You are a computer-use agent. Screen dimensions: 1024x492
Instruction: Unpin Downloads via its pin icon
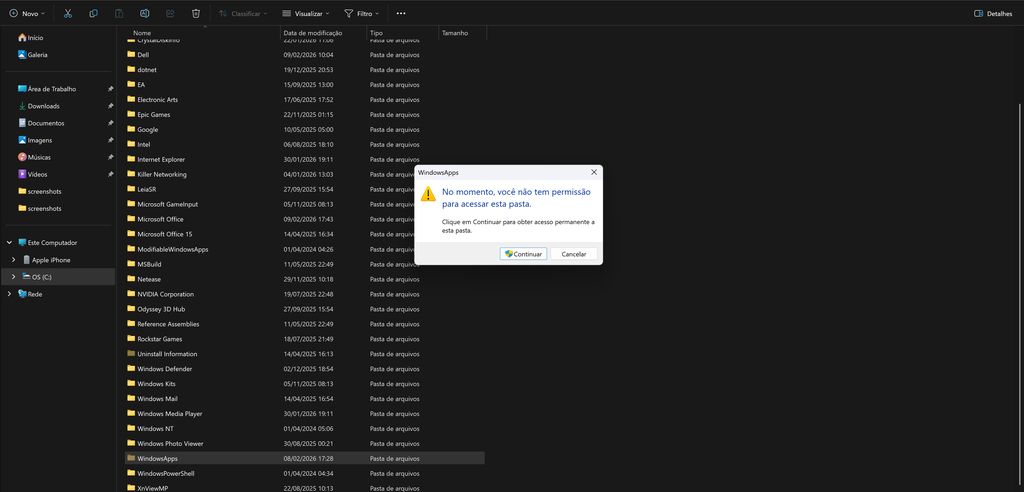110,106
